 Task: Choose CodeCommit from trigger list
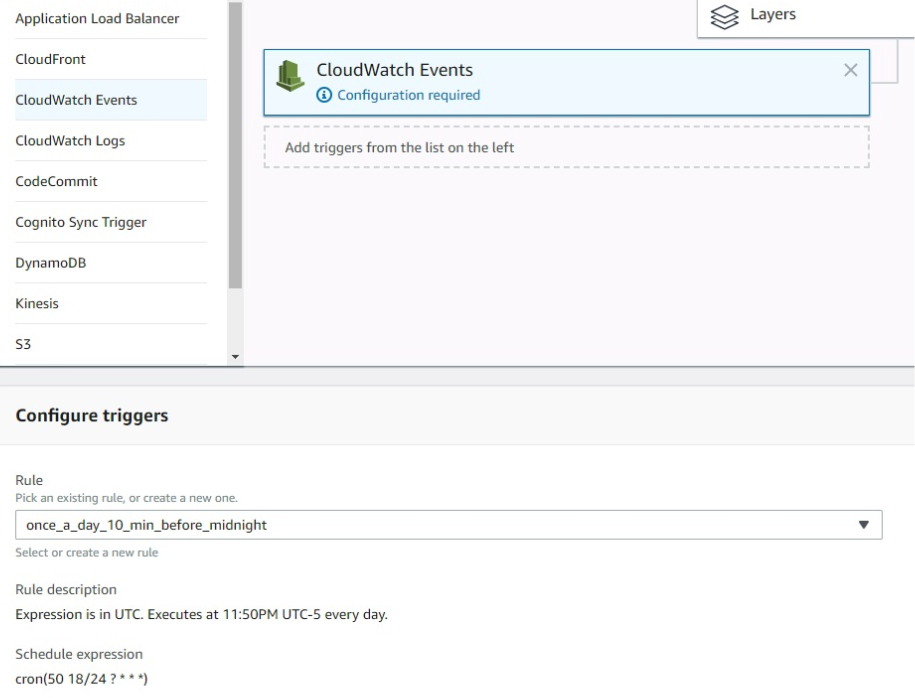(x=111, y=182)
